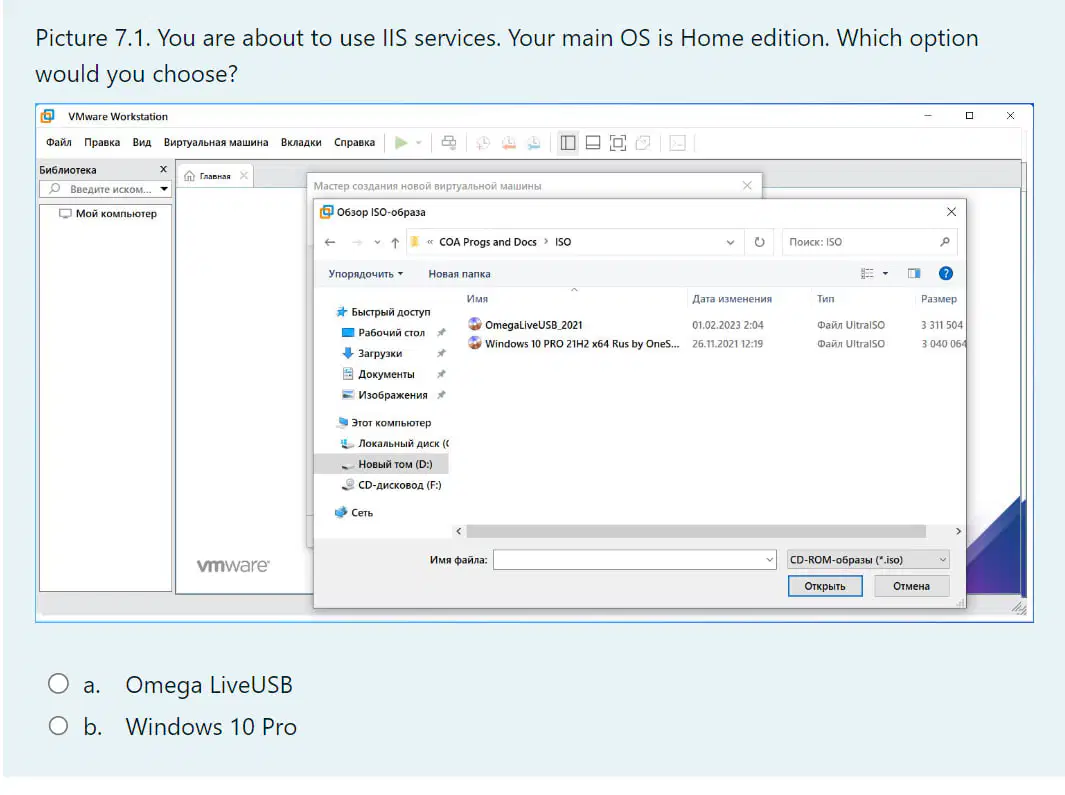1065x795 pixels.
Task: Select radio option a. Omega LiveUSB
Action: [x=58, y=684]
